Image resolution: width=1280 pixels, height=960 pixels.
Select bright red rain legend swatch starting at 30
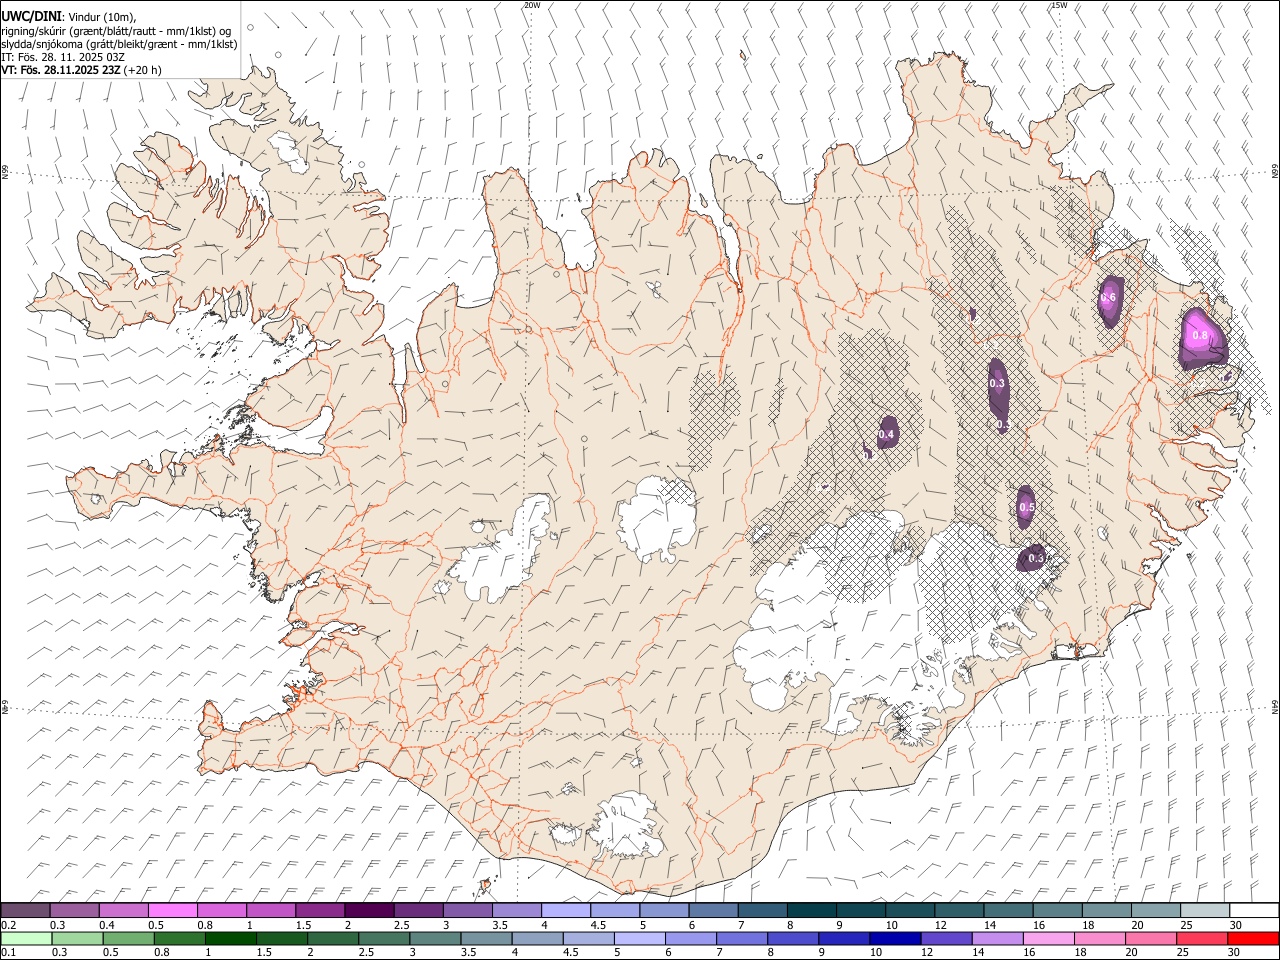pos(1253,938)
